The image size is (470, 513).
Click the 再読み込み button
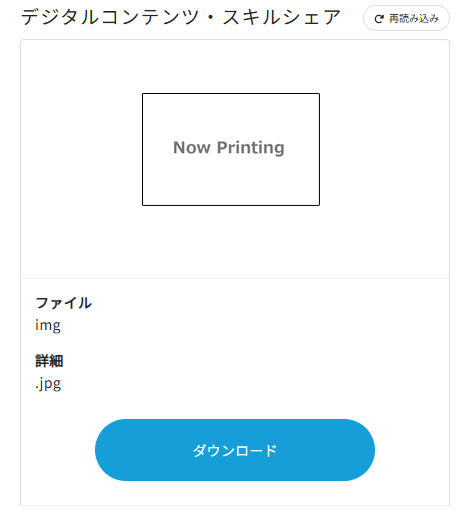click(406, 18)
